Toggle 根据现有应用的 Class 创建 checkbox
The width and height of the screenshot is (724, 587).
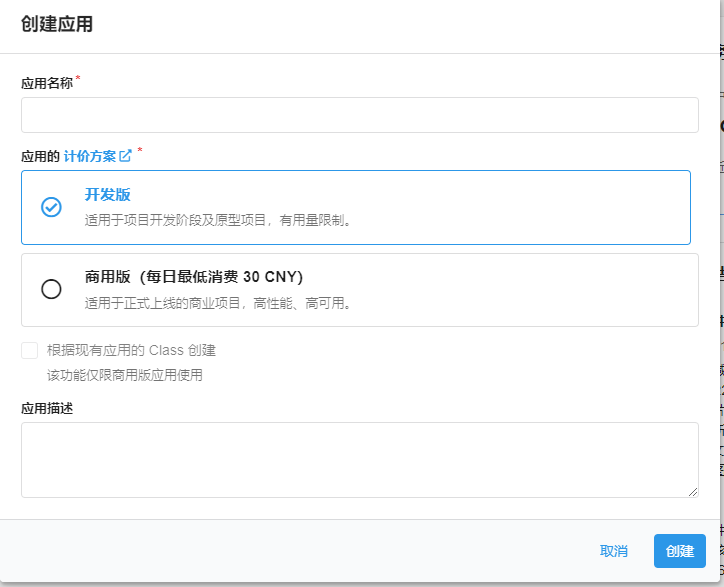[x=30, y=351]
